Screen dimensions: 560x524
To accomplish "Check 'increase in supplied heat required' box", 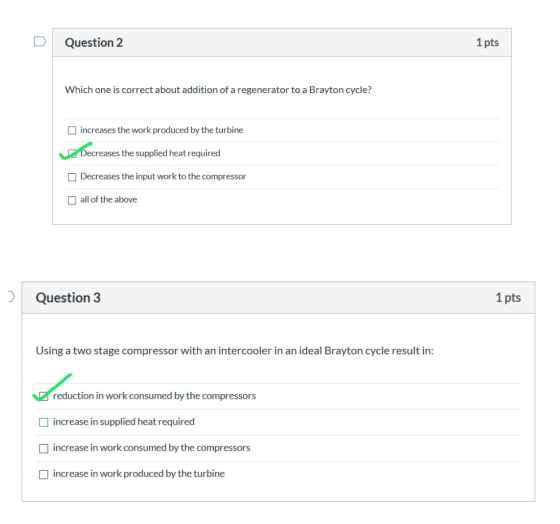I will click(44, 422).
